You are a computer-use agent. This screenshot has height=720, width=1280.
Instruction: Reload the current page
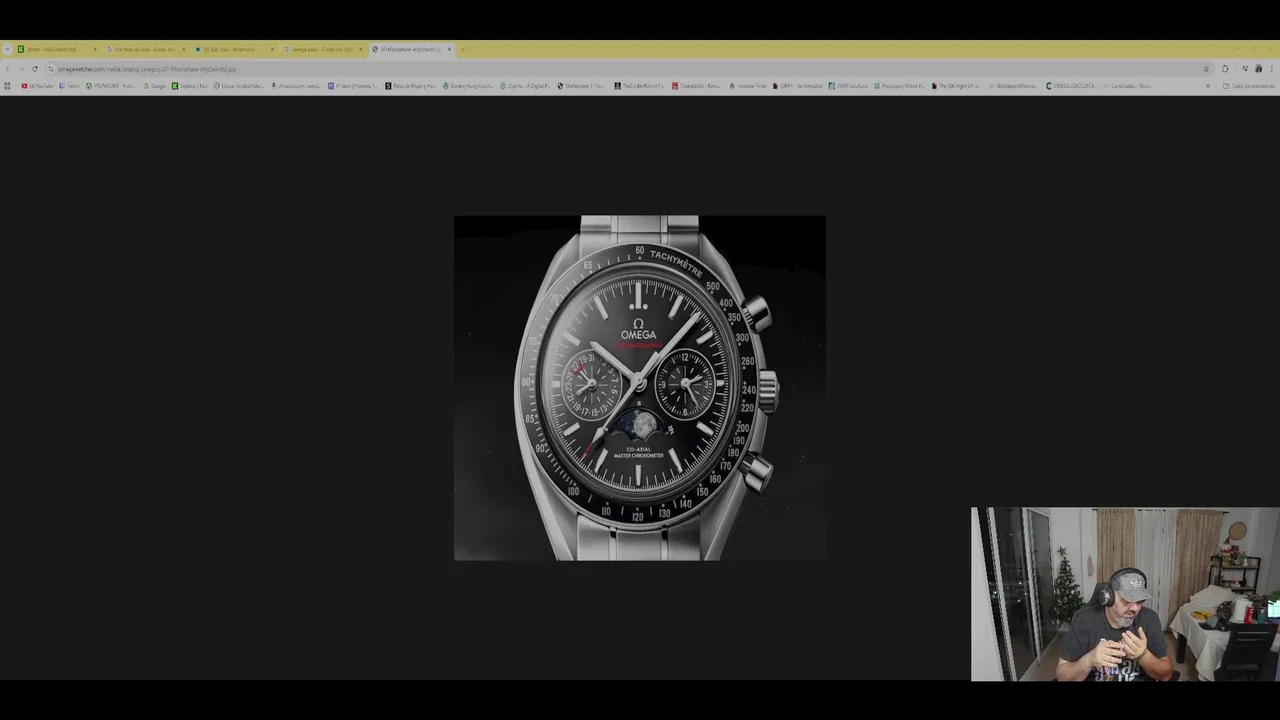[x=35, y=69]
